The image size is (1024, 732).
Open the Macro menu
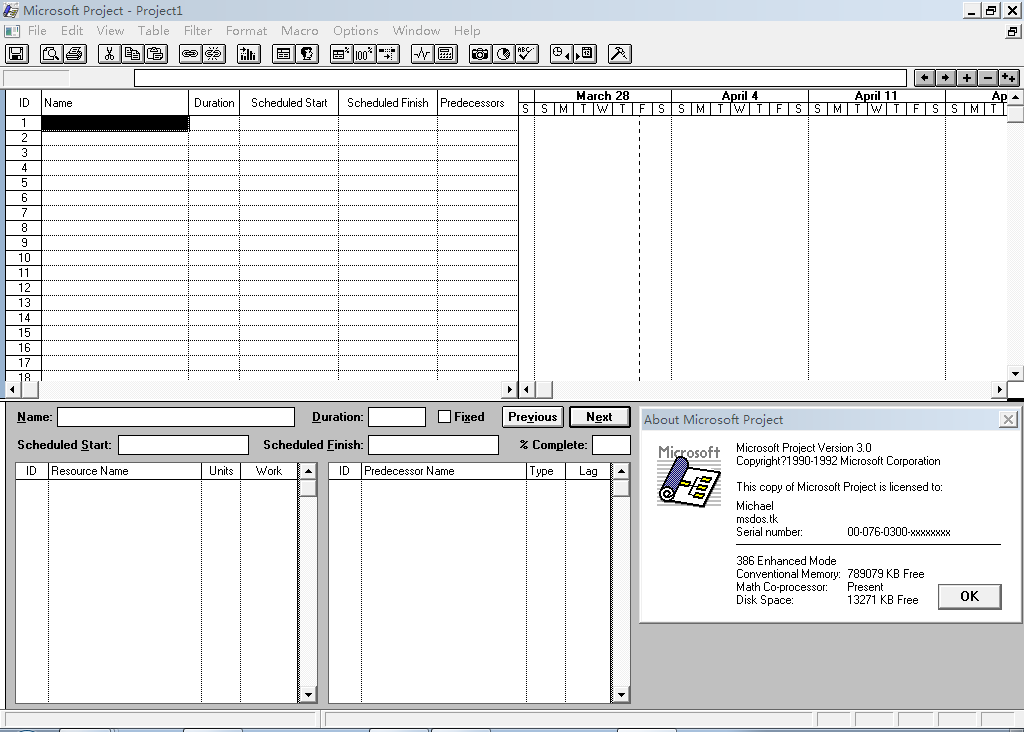tap(299, 30)
